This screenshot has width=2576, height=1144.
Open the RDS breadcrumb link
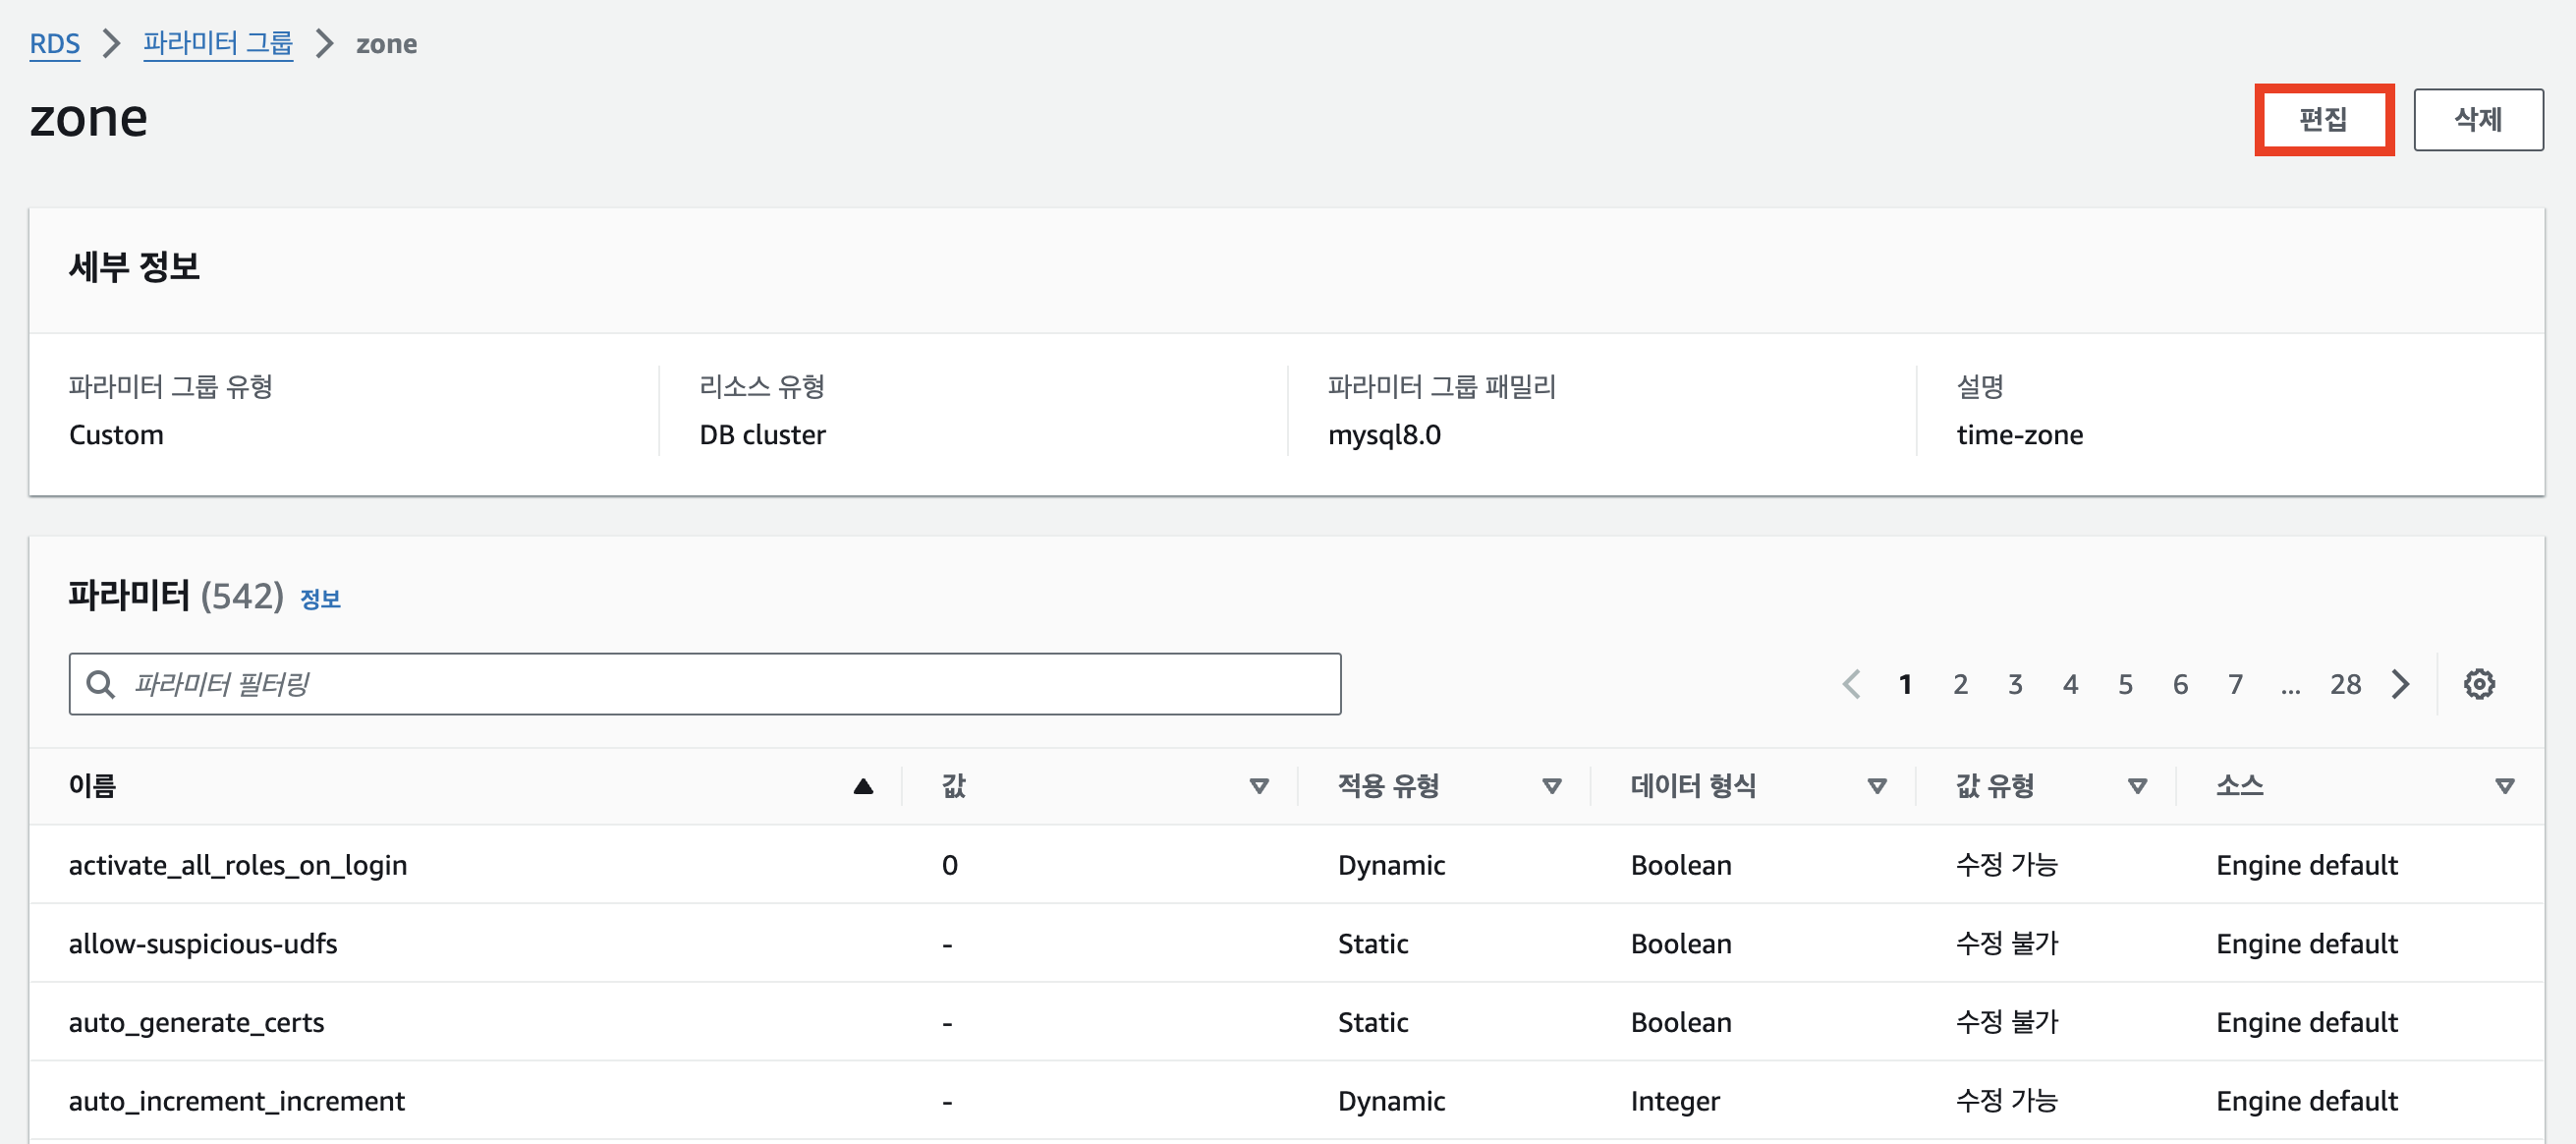click(x=54, y=44)
